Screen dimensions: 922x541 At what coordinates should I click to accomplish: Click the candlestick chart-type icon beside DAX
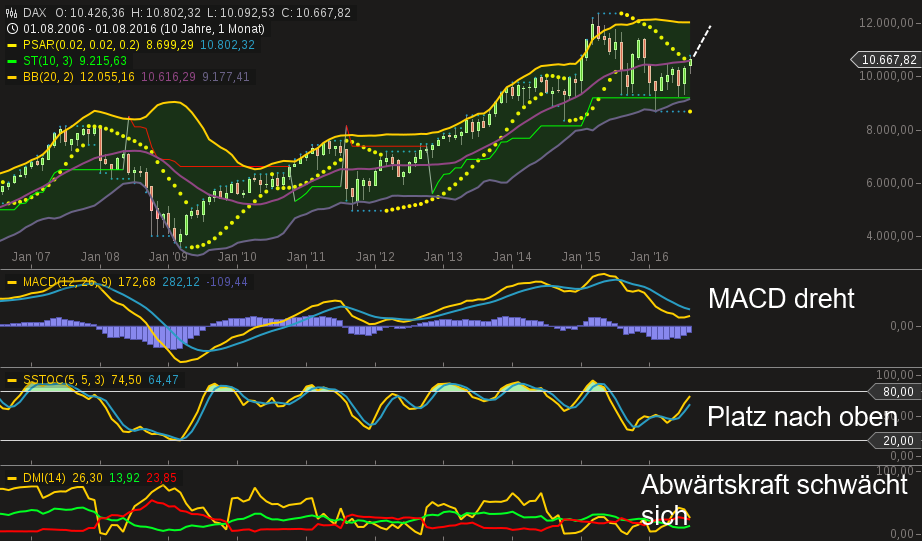(12, 13)
